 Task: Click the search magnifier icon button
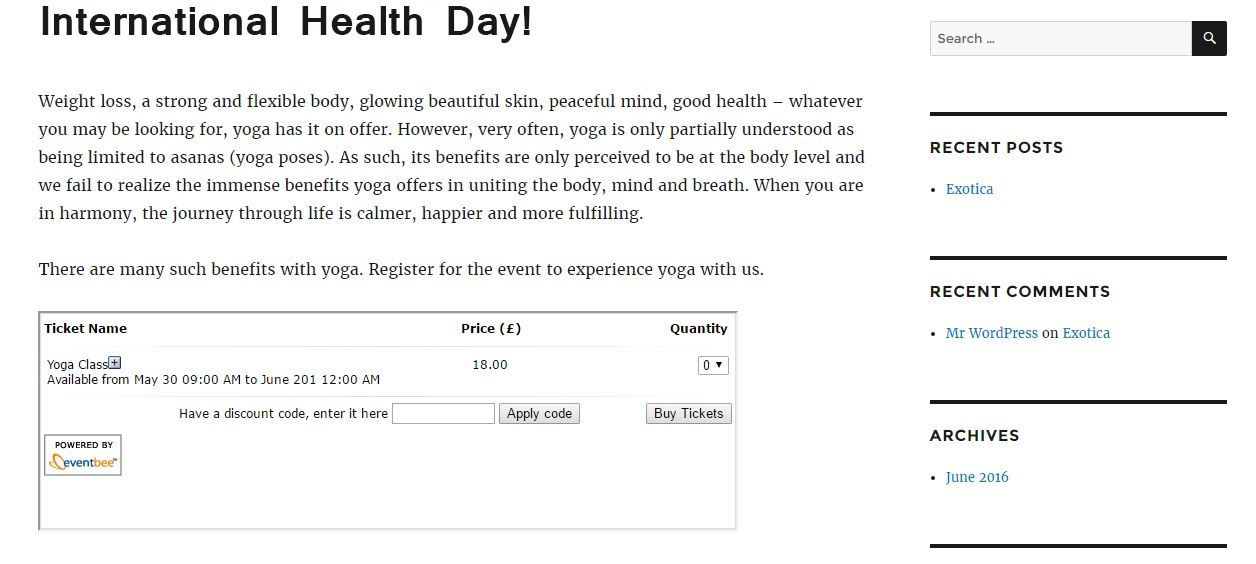click(x=1209, y=39)
